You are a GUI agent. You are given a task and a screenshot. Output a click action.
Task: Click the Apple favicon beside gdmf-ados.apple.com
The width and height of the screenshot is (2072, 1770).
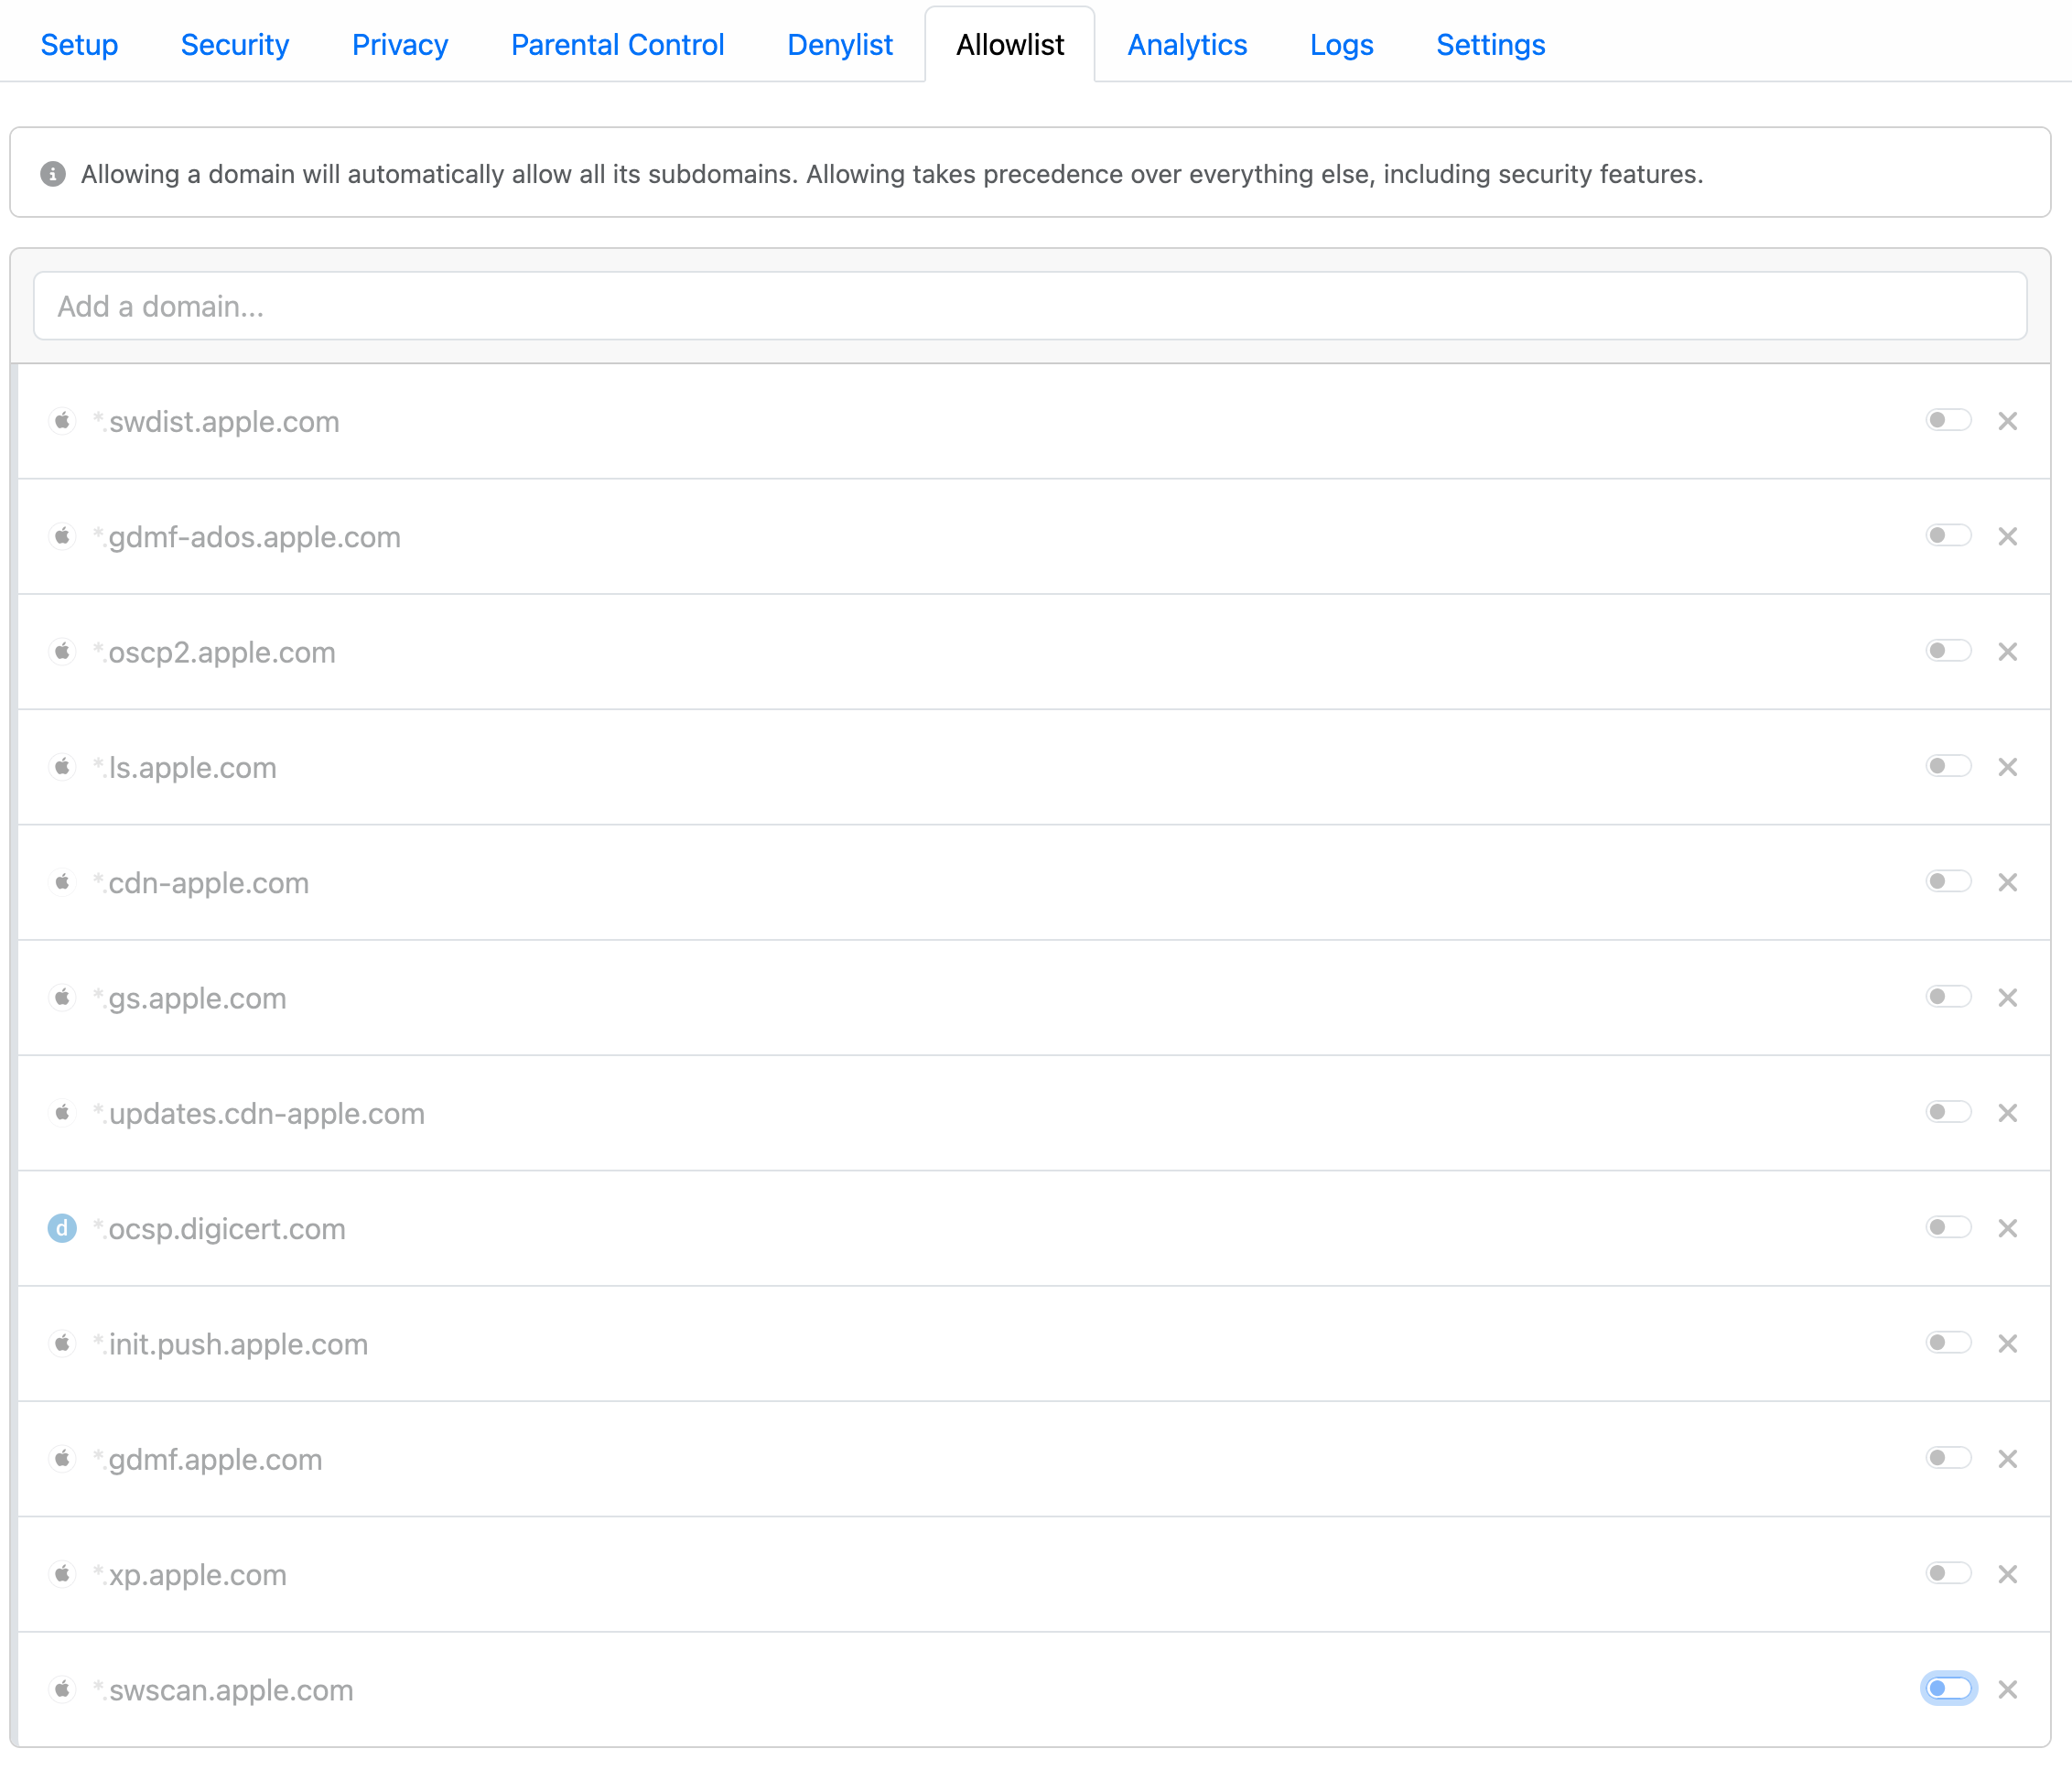point(62,536)
